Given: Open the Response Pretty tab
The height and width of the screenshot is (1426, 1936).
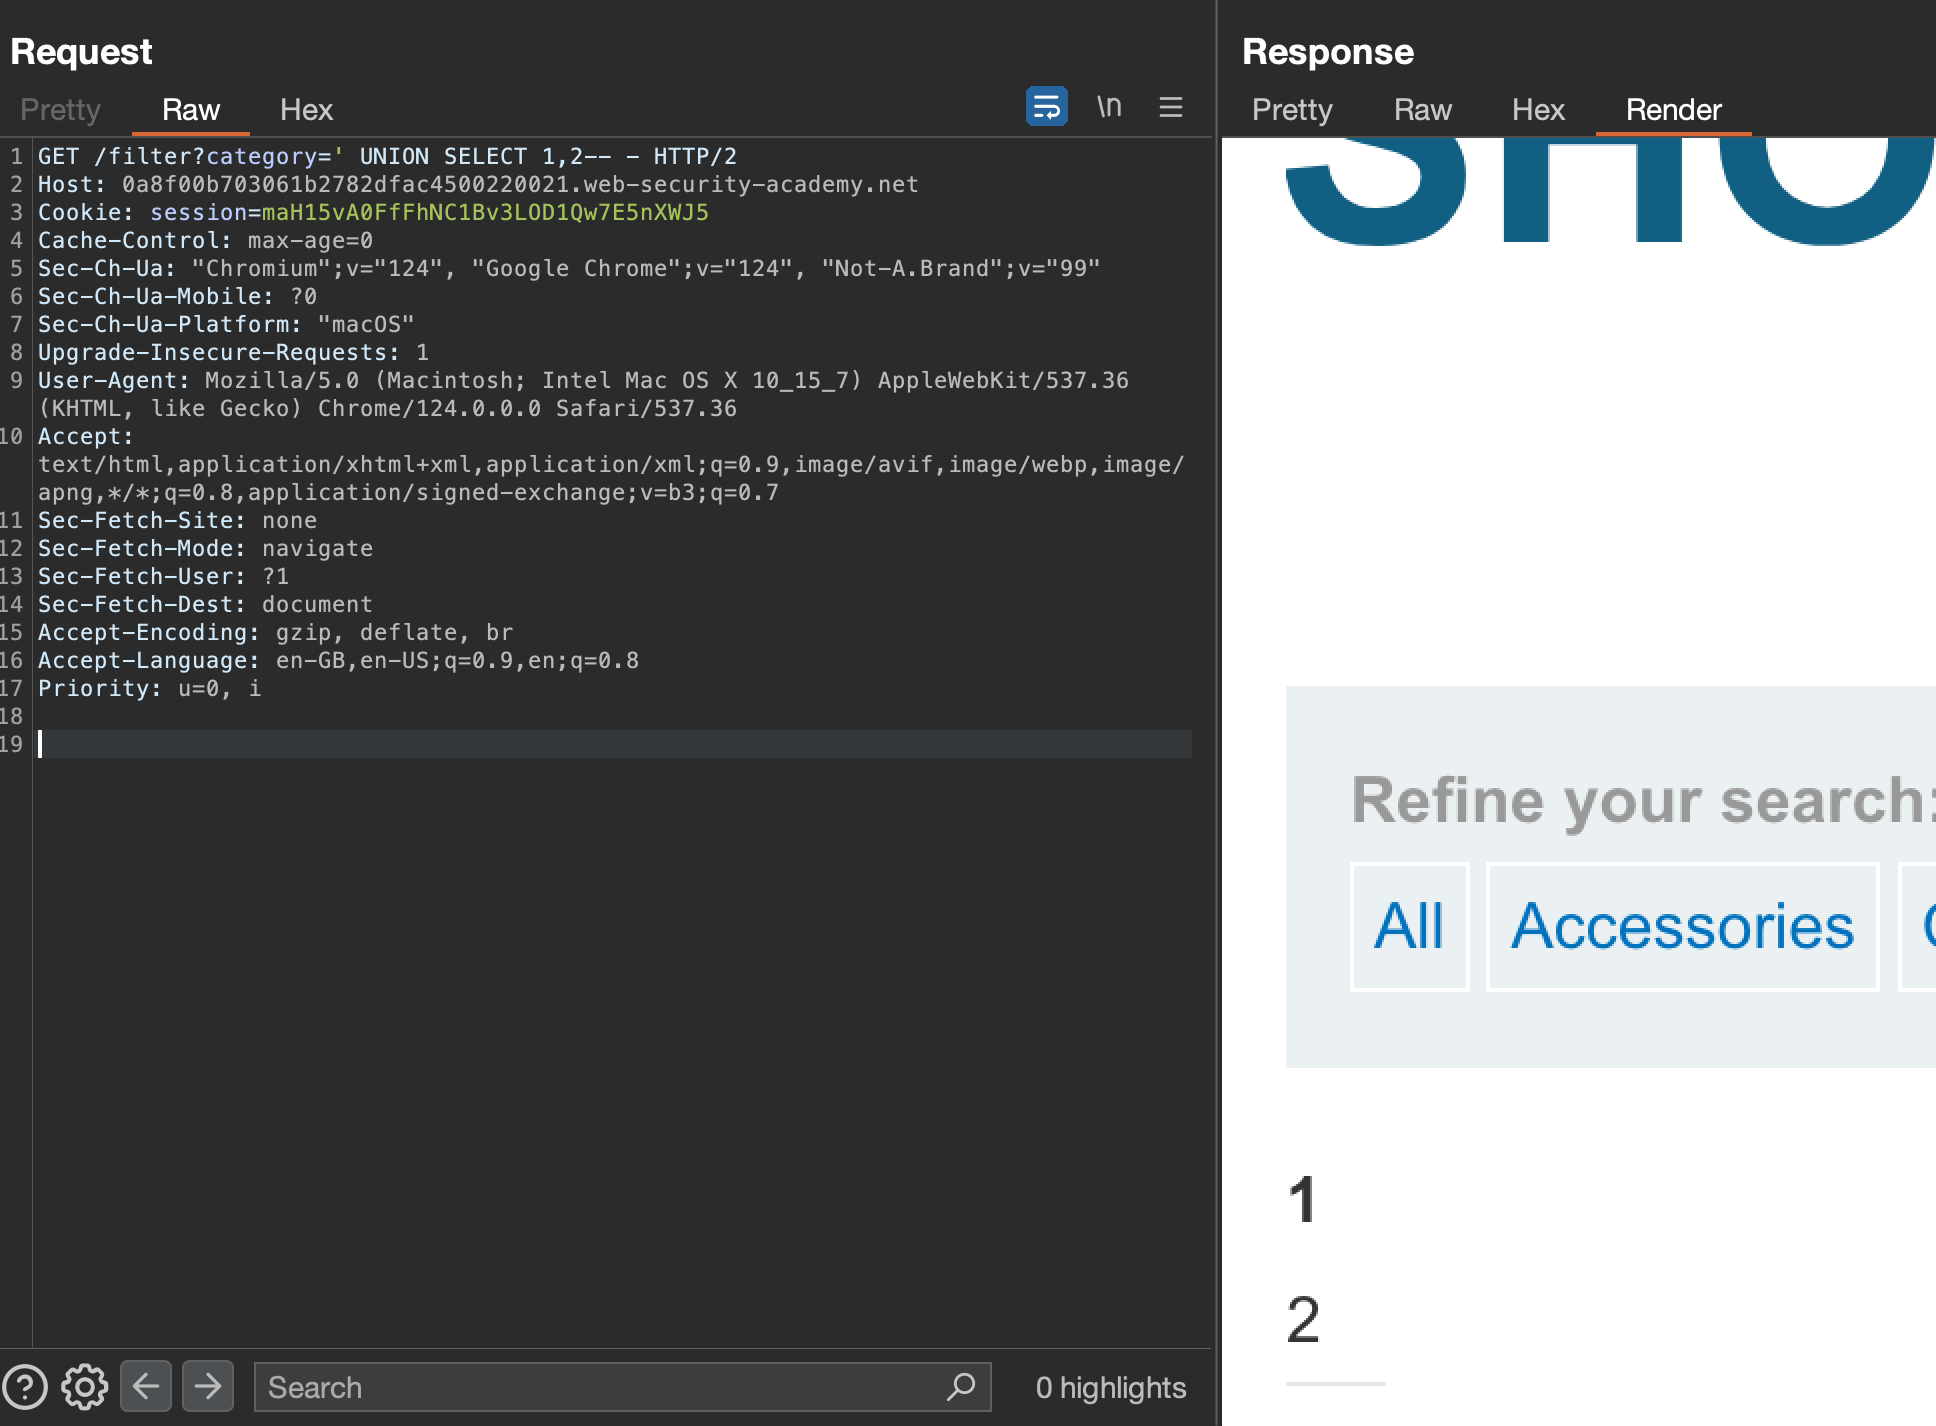Looking at the screenshot, I should tap(1292, 110).
